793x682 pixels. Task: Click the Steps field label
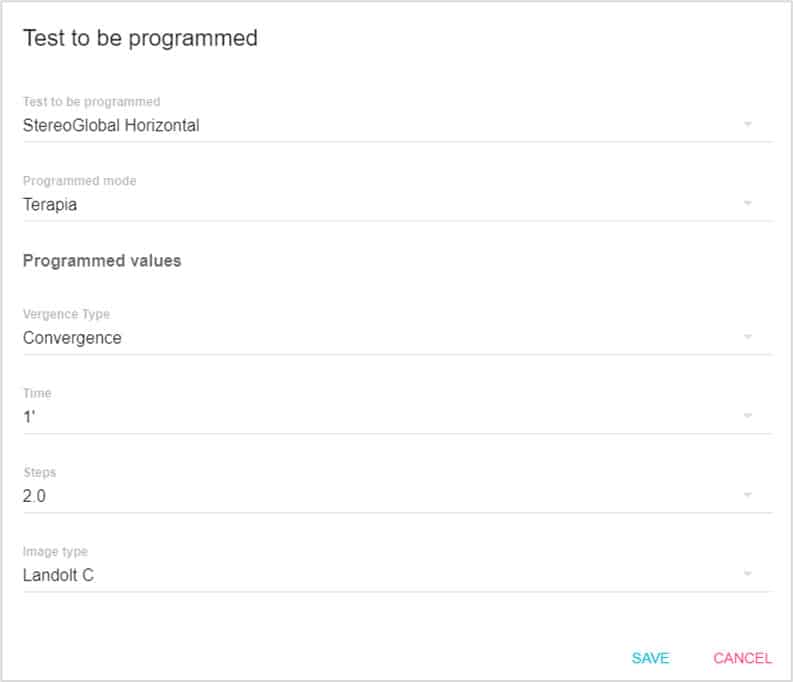(x=39, y=472)
